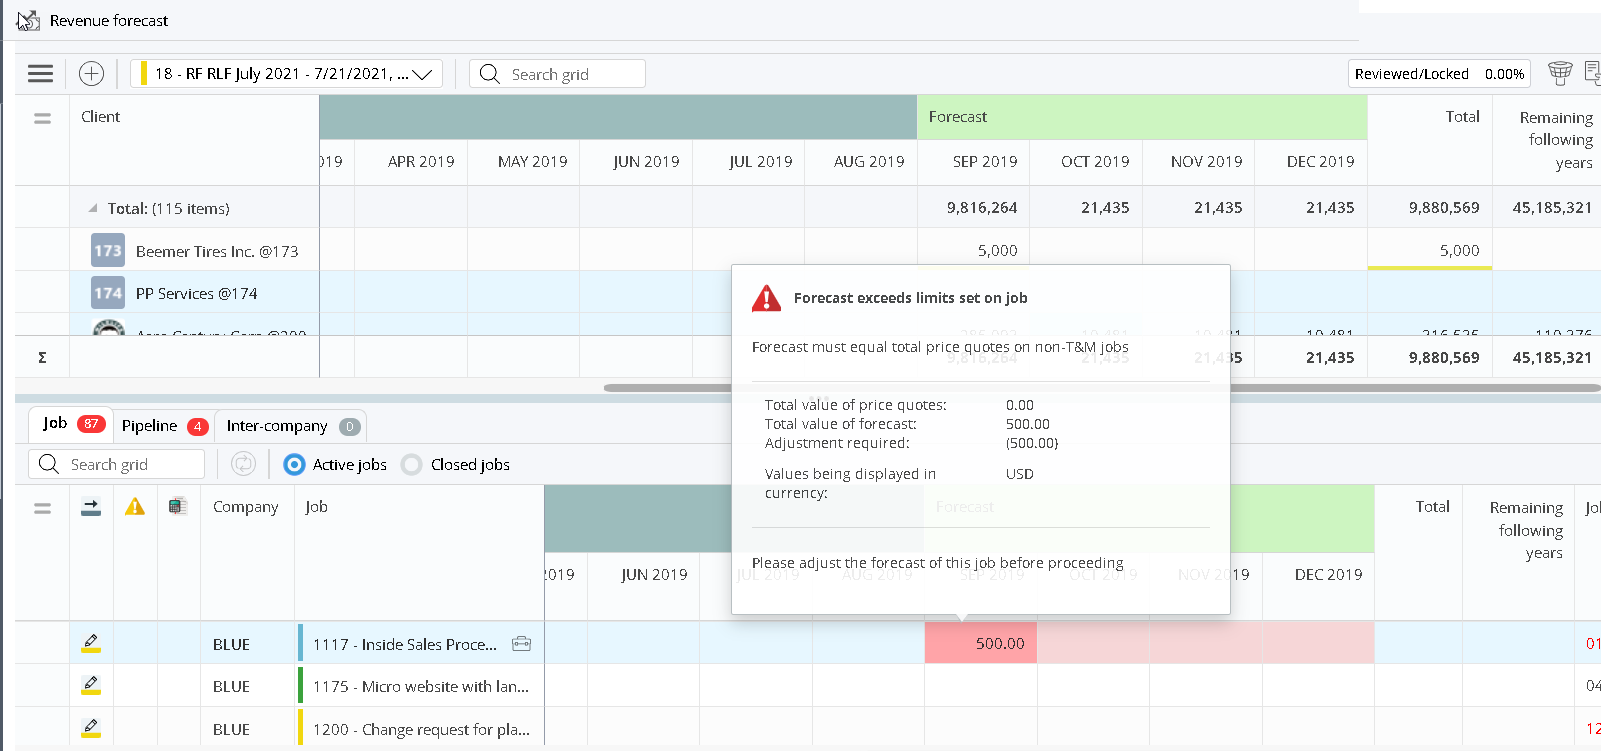The height and width of the screenshot is (751, 1601).
Task: Select the Active jobs radio button
Action: point(295,465)
